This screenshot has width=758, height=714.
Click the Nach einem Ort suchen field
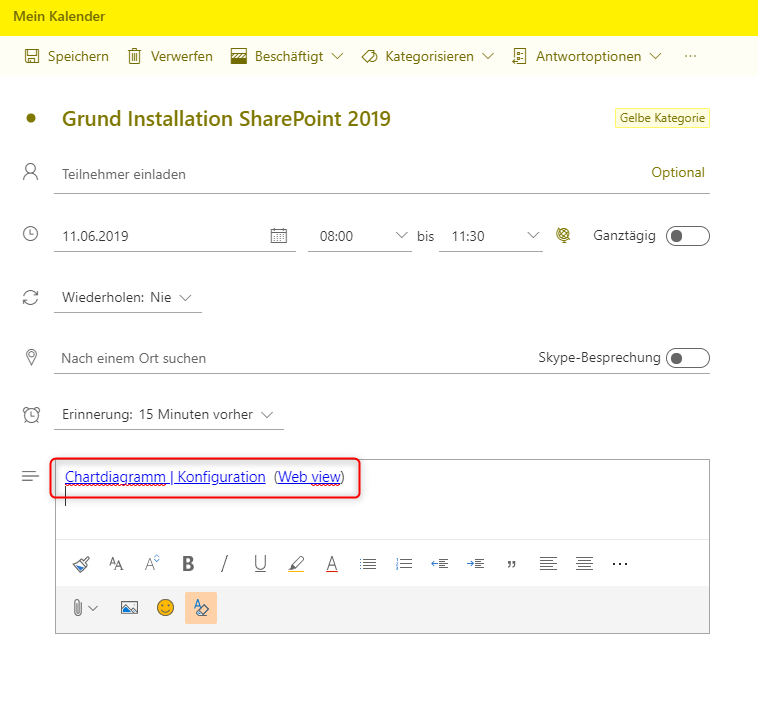tap(290, 358)
